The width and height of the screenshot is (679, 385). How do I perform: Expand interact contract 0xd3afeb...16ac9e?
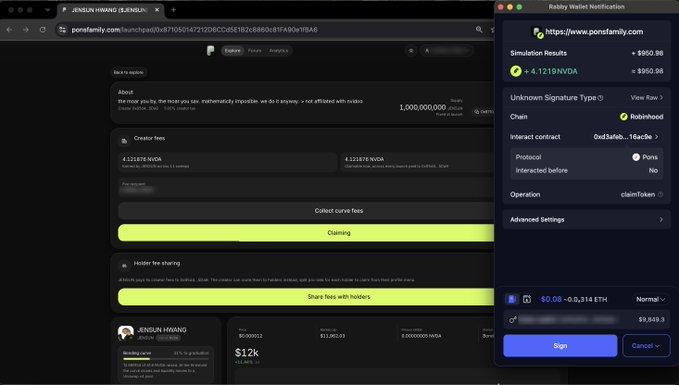click(626, 137)
